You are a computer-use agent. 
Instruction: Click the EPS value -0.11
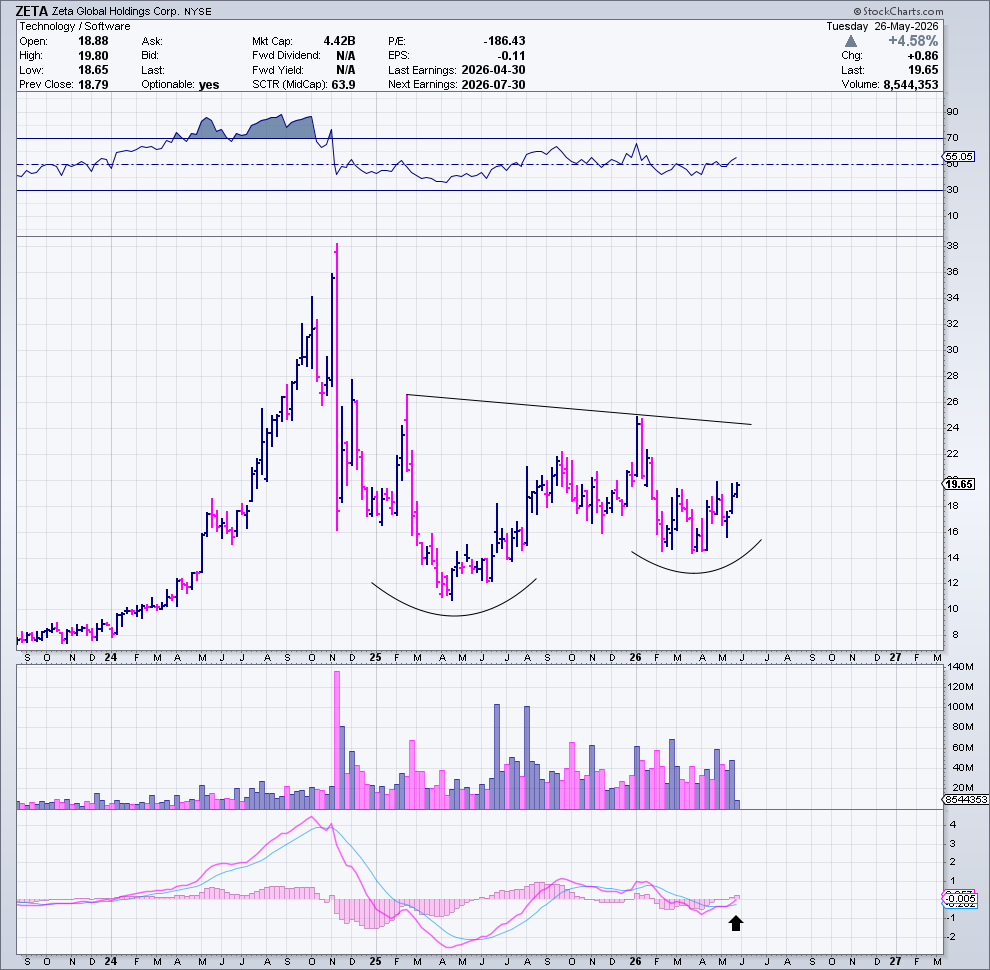click(511, 56)
